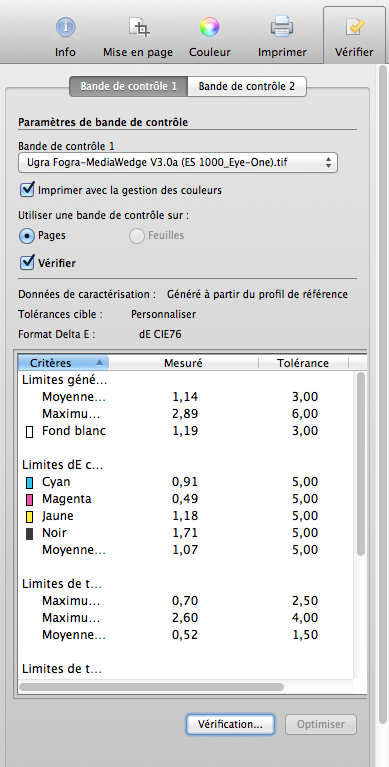Select the Pages radio button

[25, 236]
